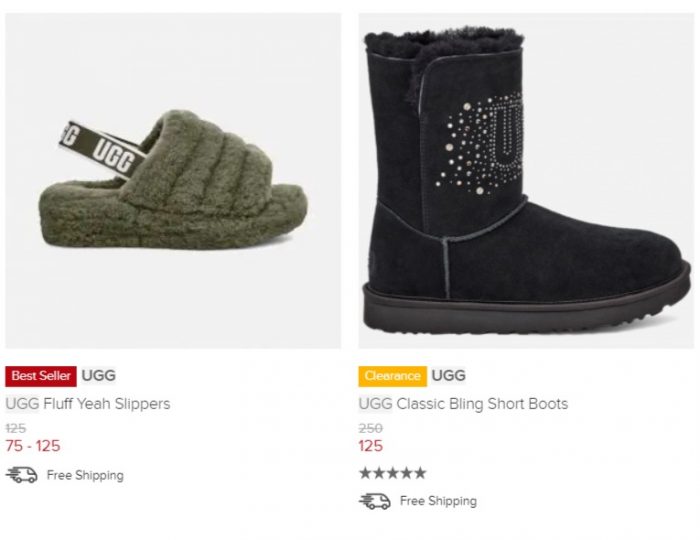Open UGG Fluff Yeah Slippers product link
Viewport: 700px width, 540px height.
88,404
